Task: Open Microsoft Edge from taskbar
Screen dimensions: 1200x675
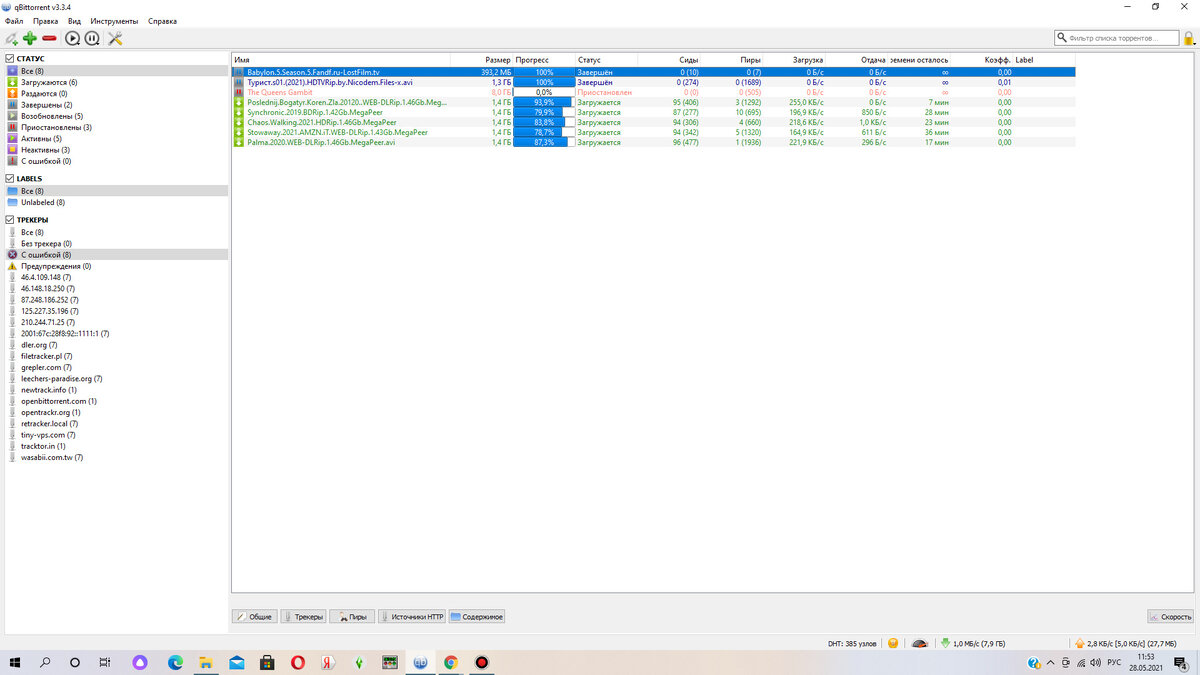Action: pos(176,662)
